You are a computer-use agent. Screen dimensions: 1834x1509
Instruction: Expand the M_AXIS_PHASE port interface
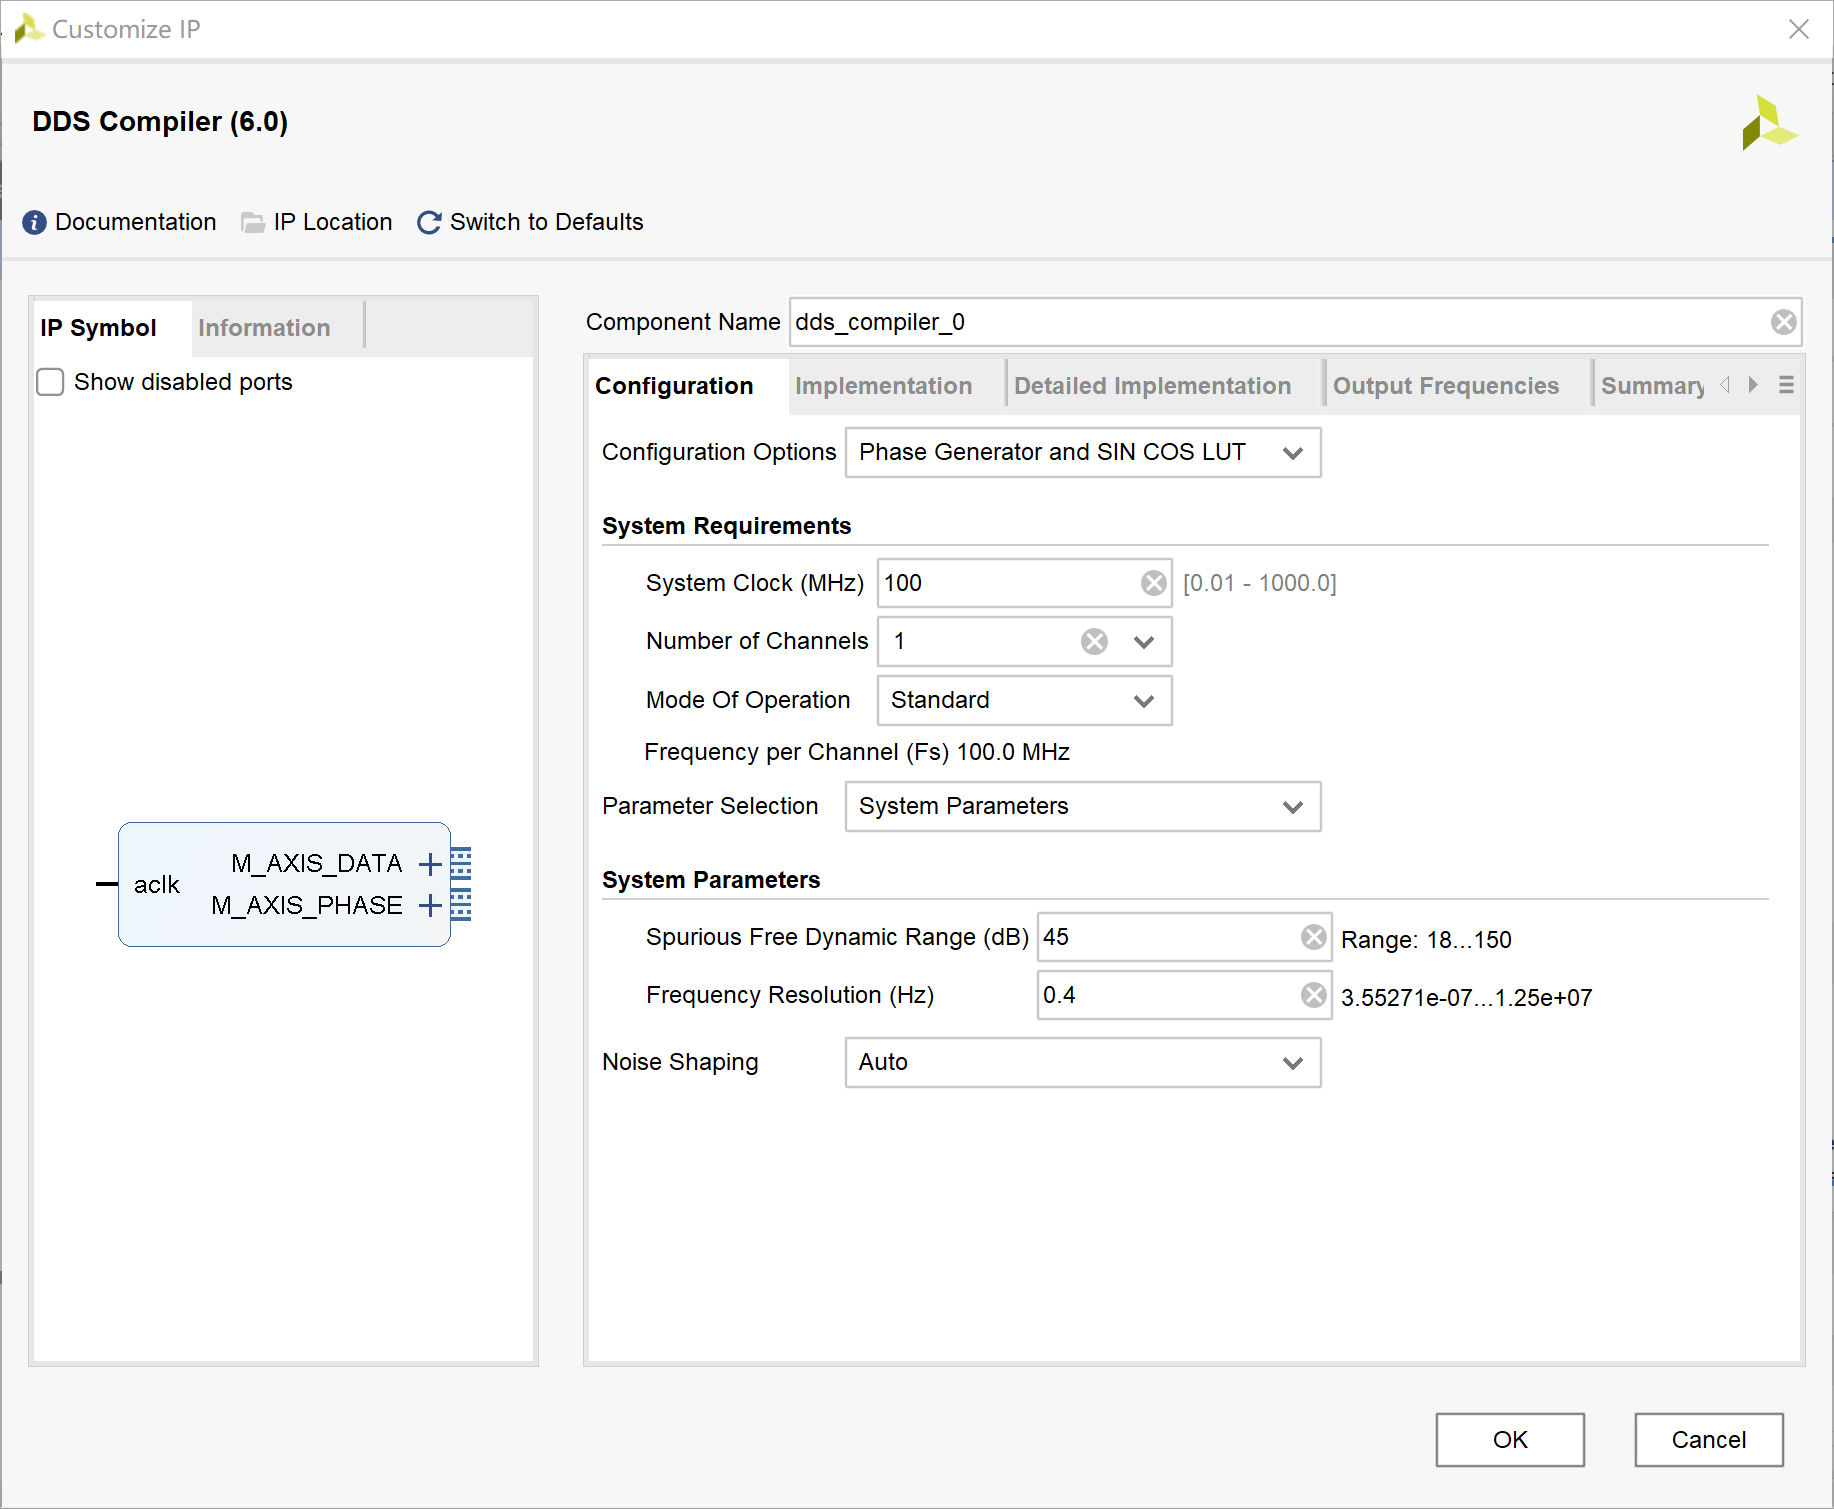pos(430,906)
